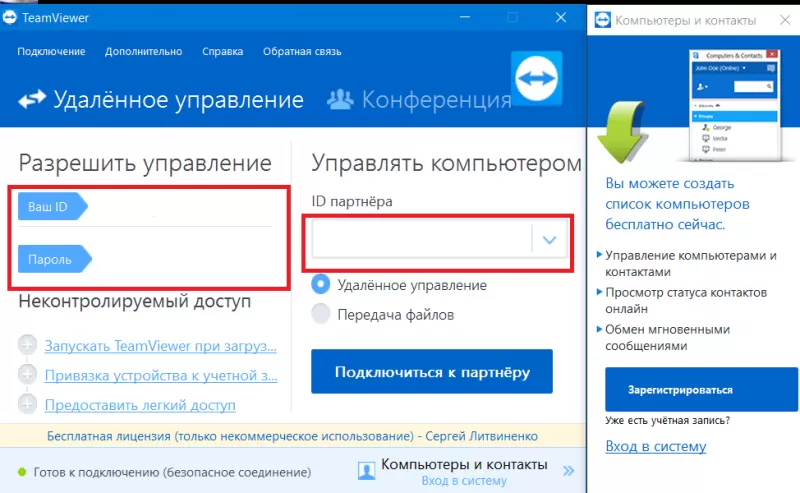Open the Обратная связь menu
Image resolution: width=800 pixels, height=493 pixels.
click(x=302, y=52)
